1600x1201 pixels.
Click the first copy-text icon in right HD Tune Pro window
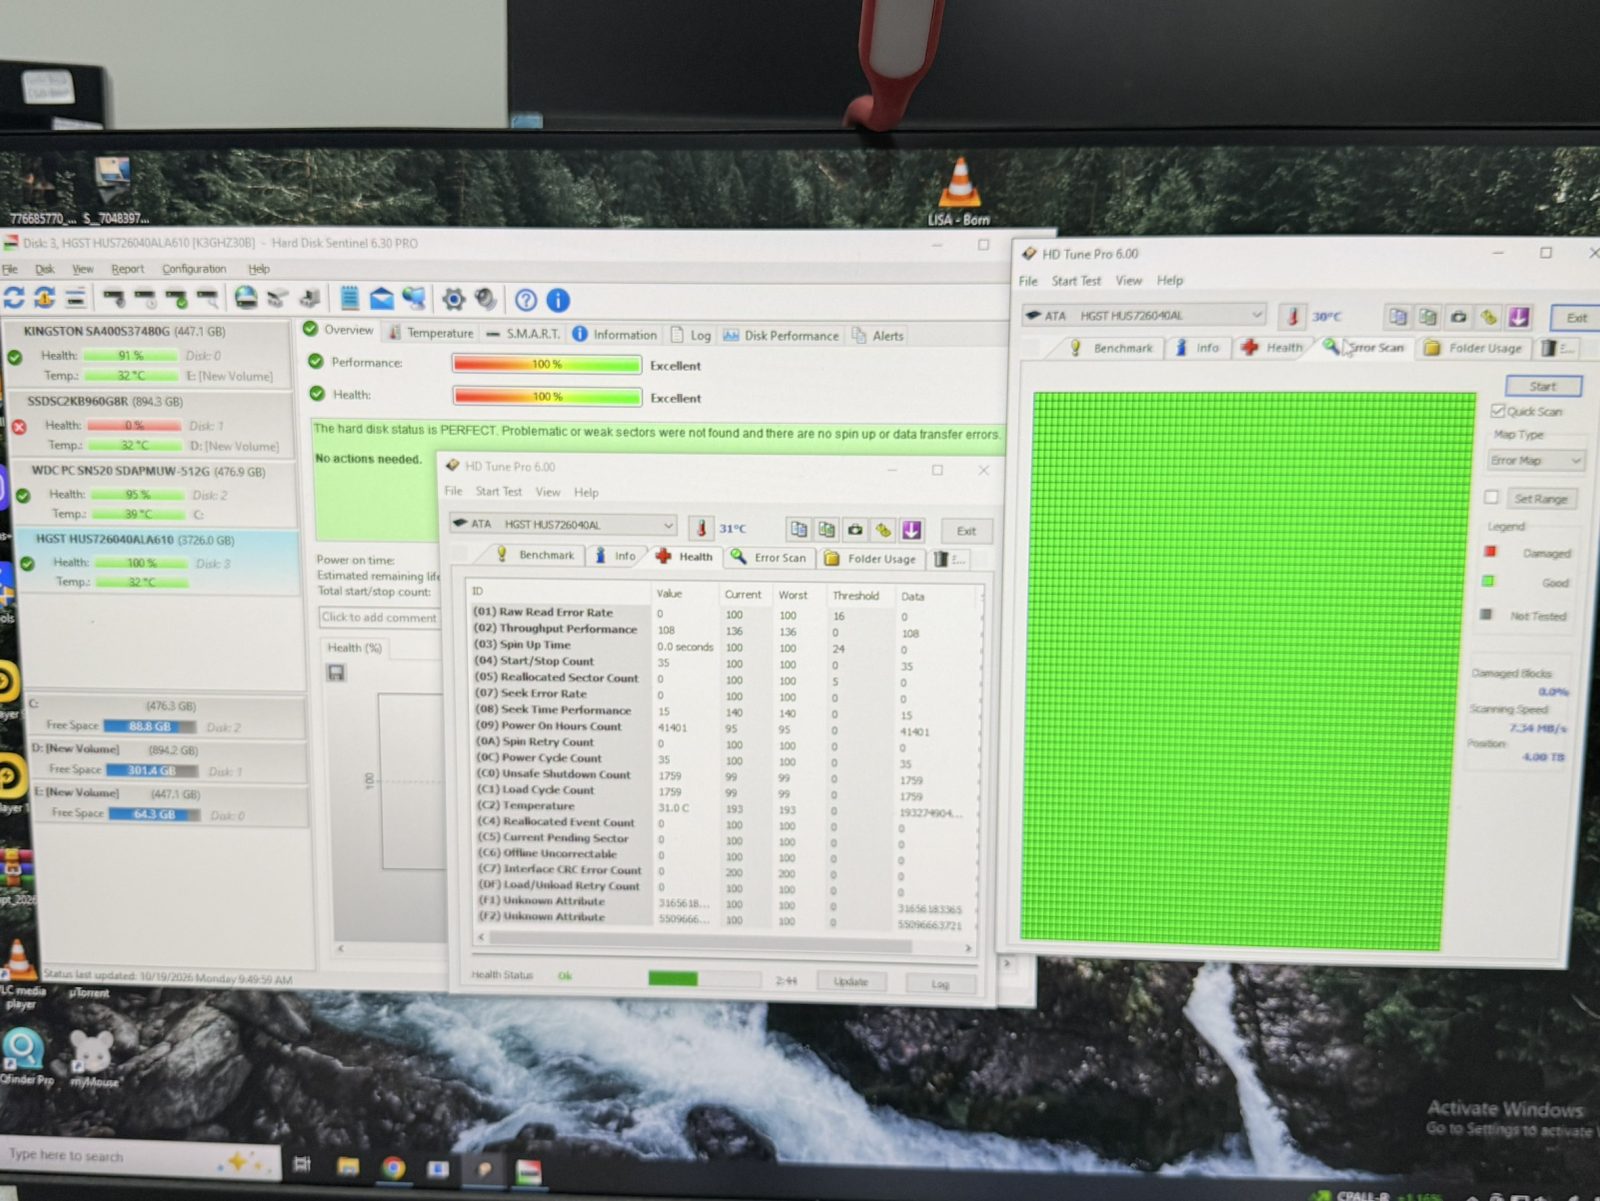[x=1398, y=317]
